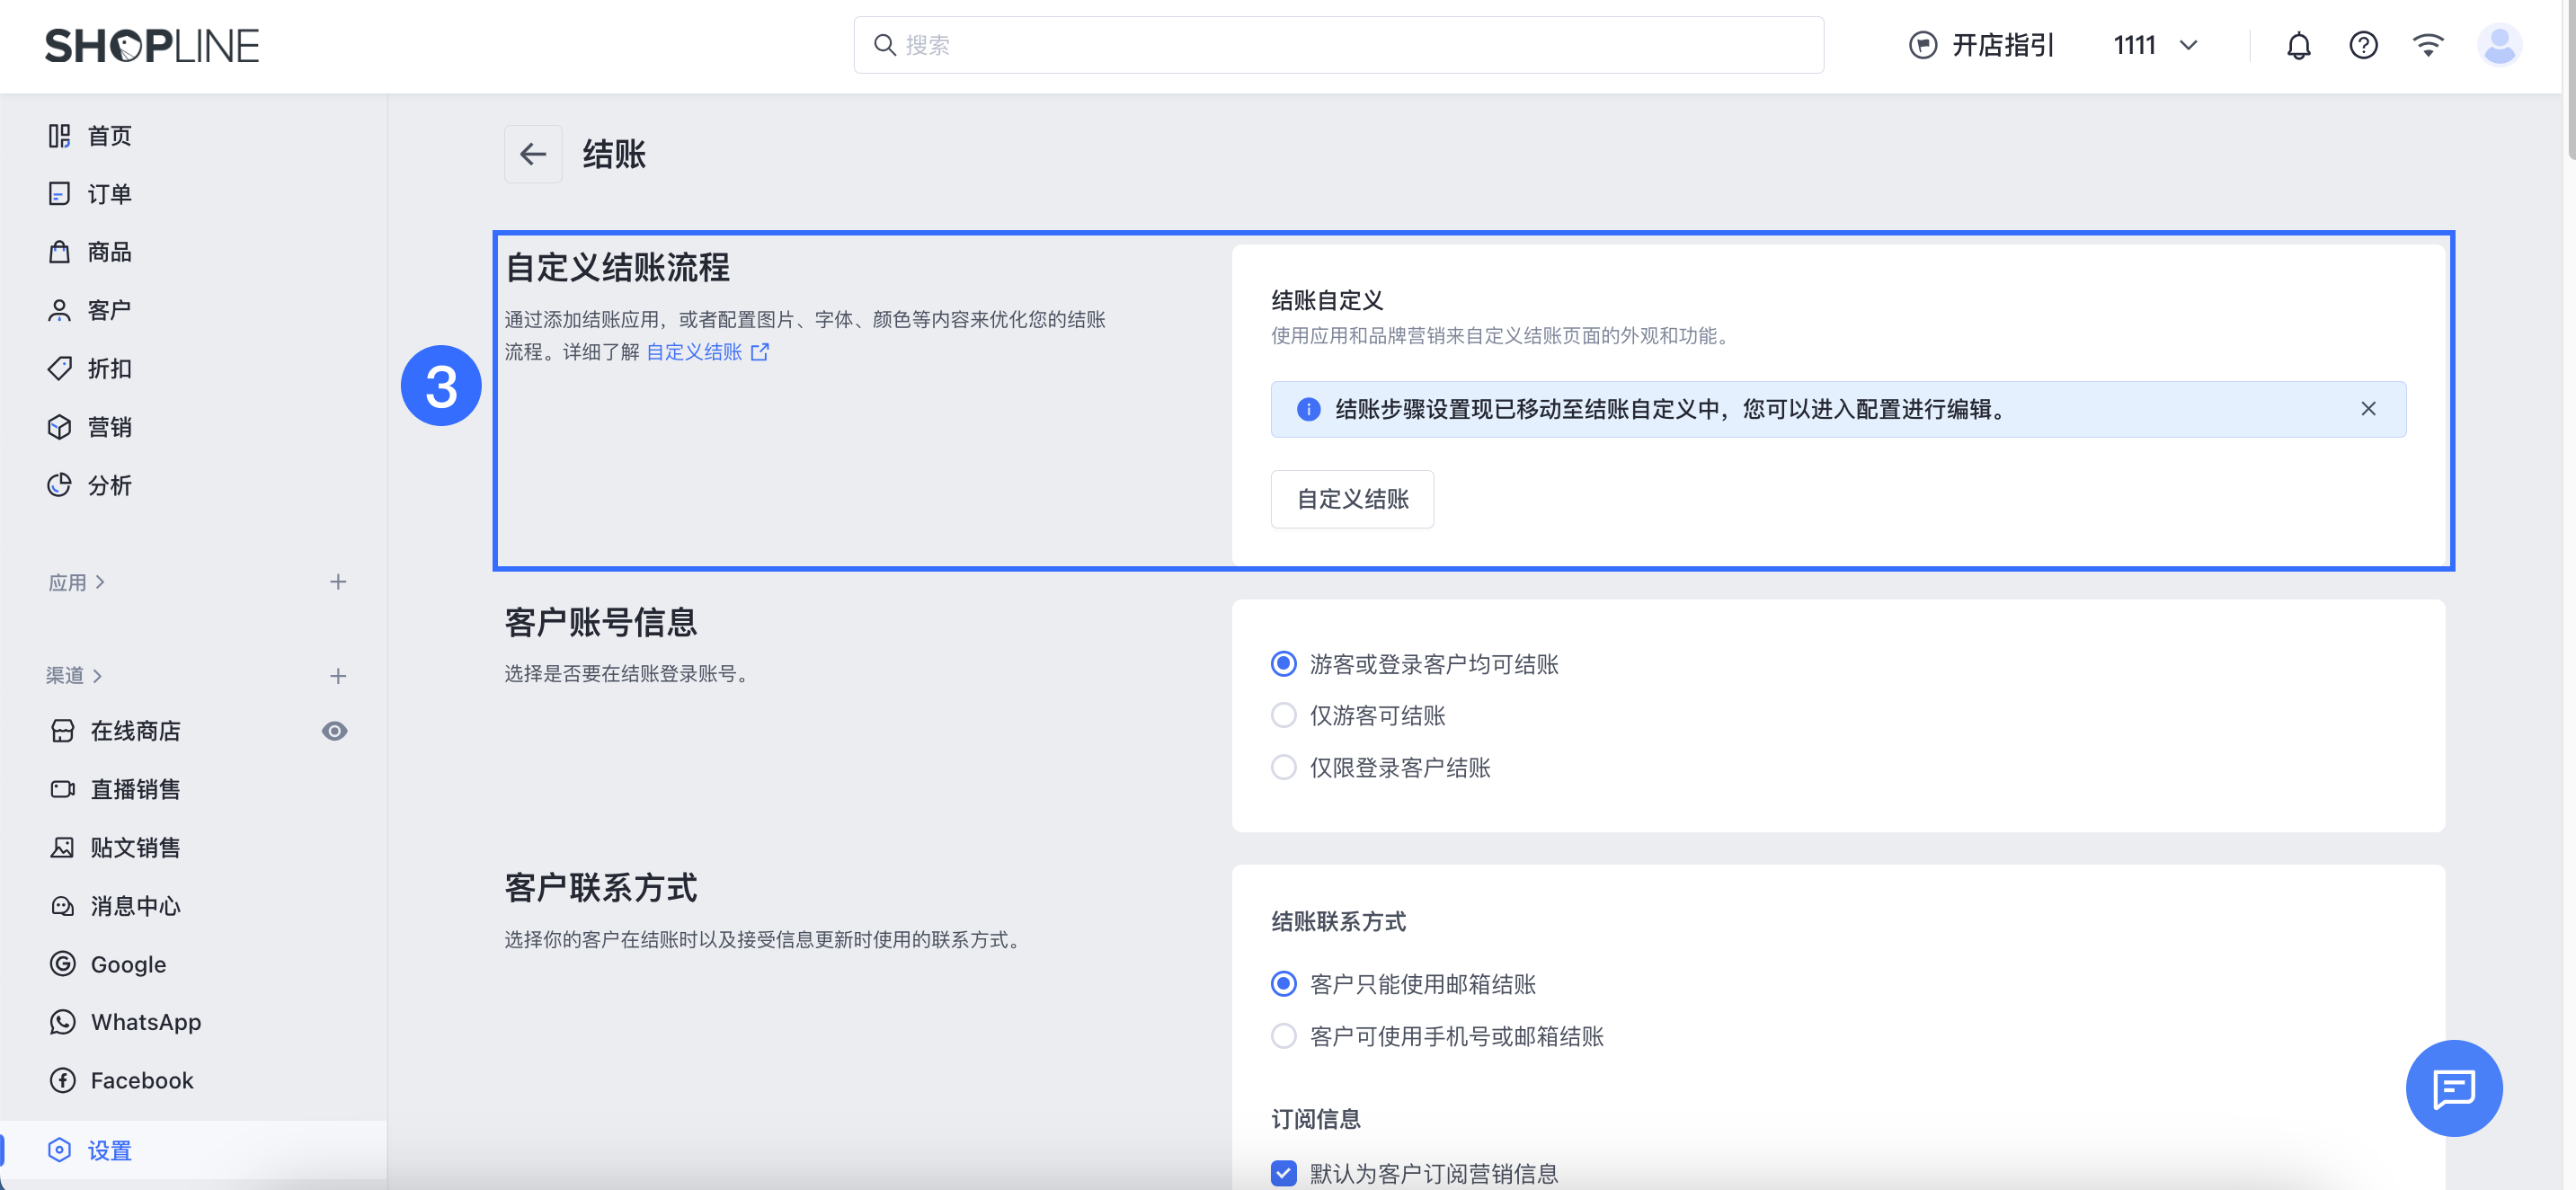2576x1190 pixels.
Task: Open the live chat support bubble
Action: 2453,1088
